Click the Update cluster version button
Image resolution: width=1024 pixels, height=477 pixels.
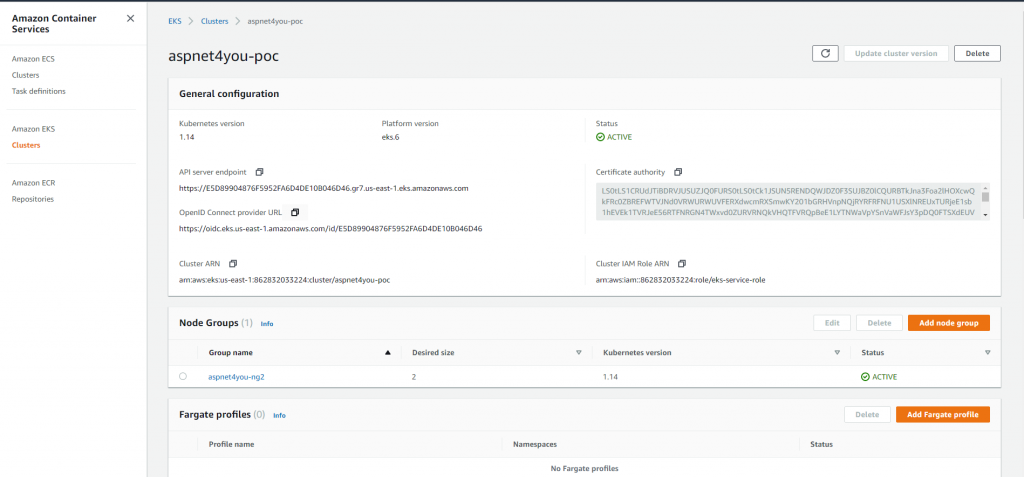point(896,54)
